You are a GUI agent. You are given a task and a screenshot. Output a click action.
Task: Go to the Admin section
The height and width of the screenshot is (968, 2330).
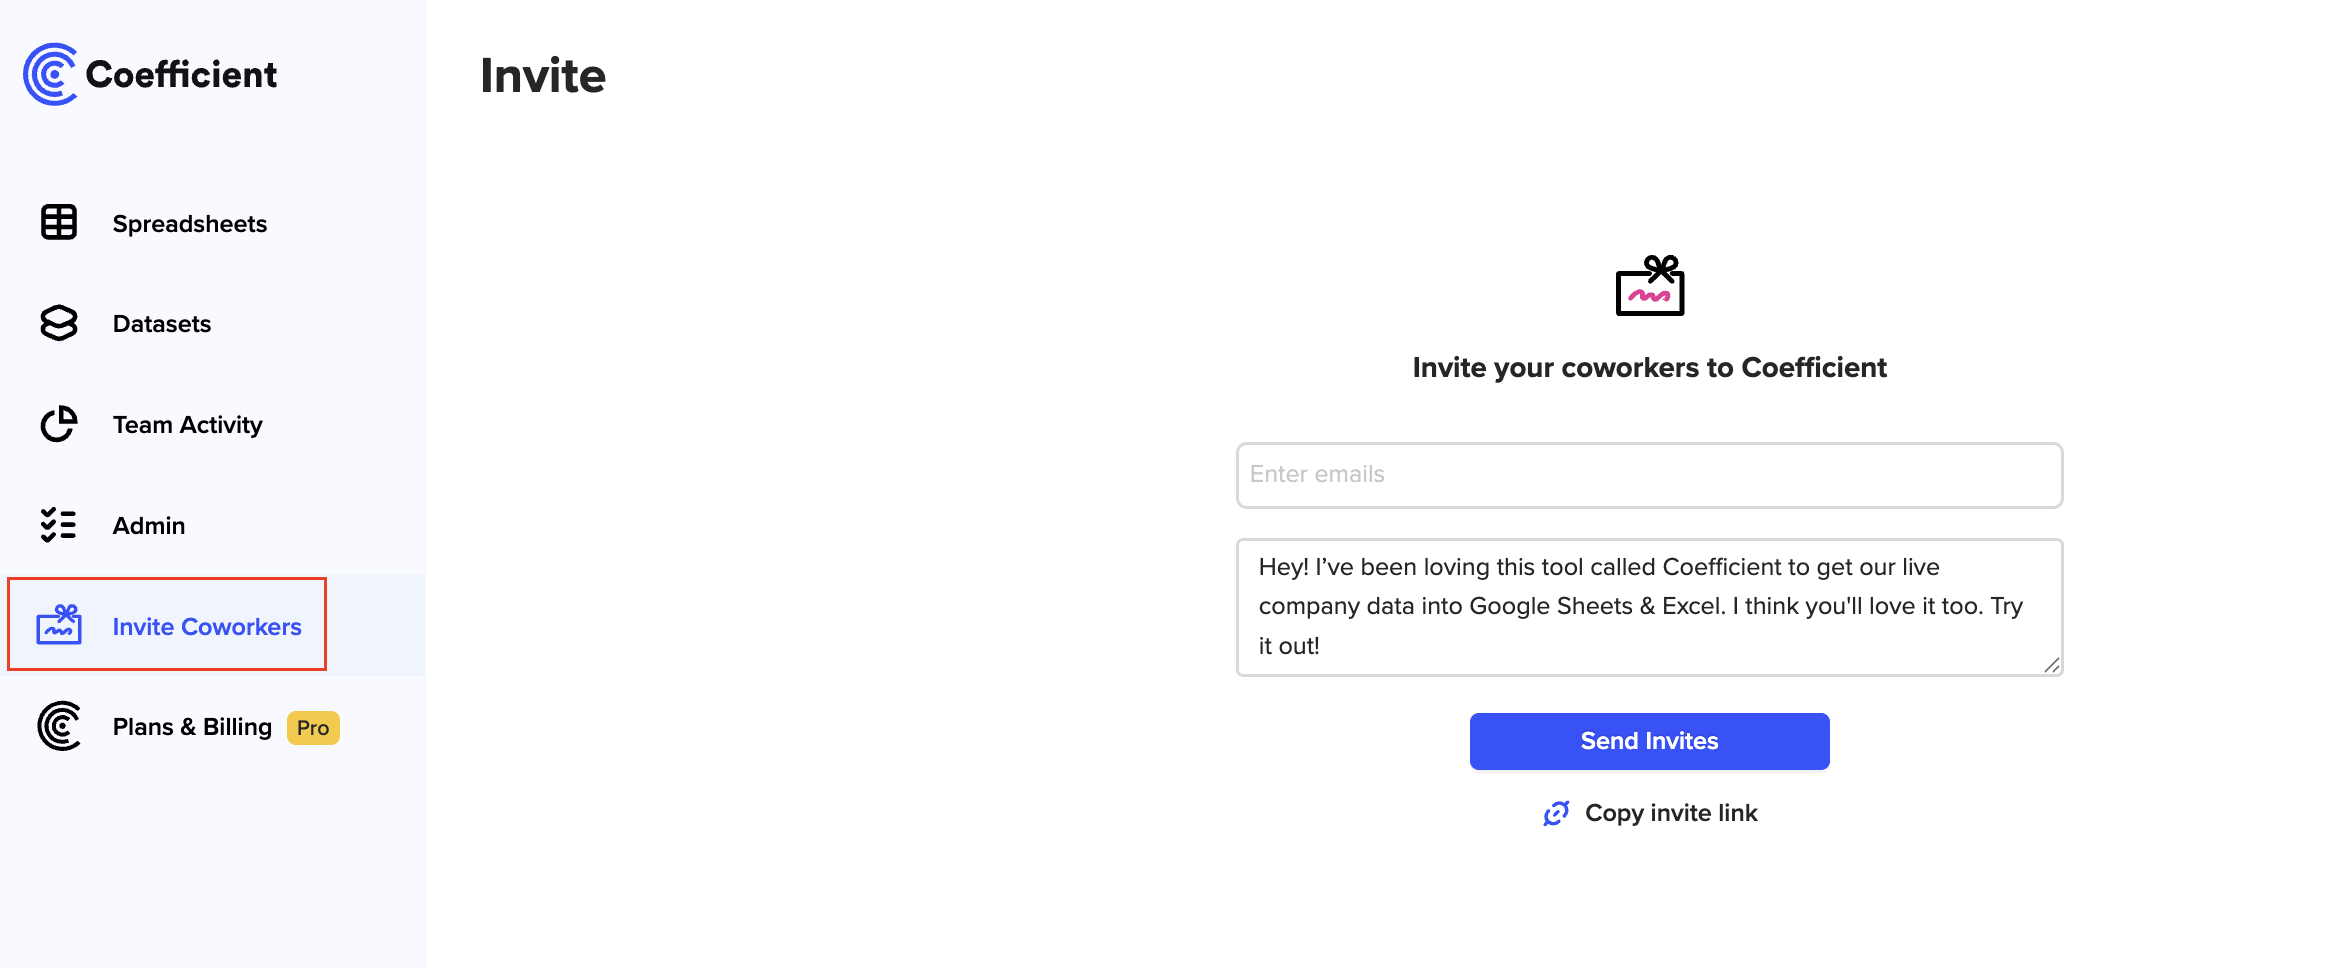tap(148, 524)
